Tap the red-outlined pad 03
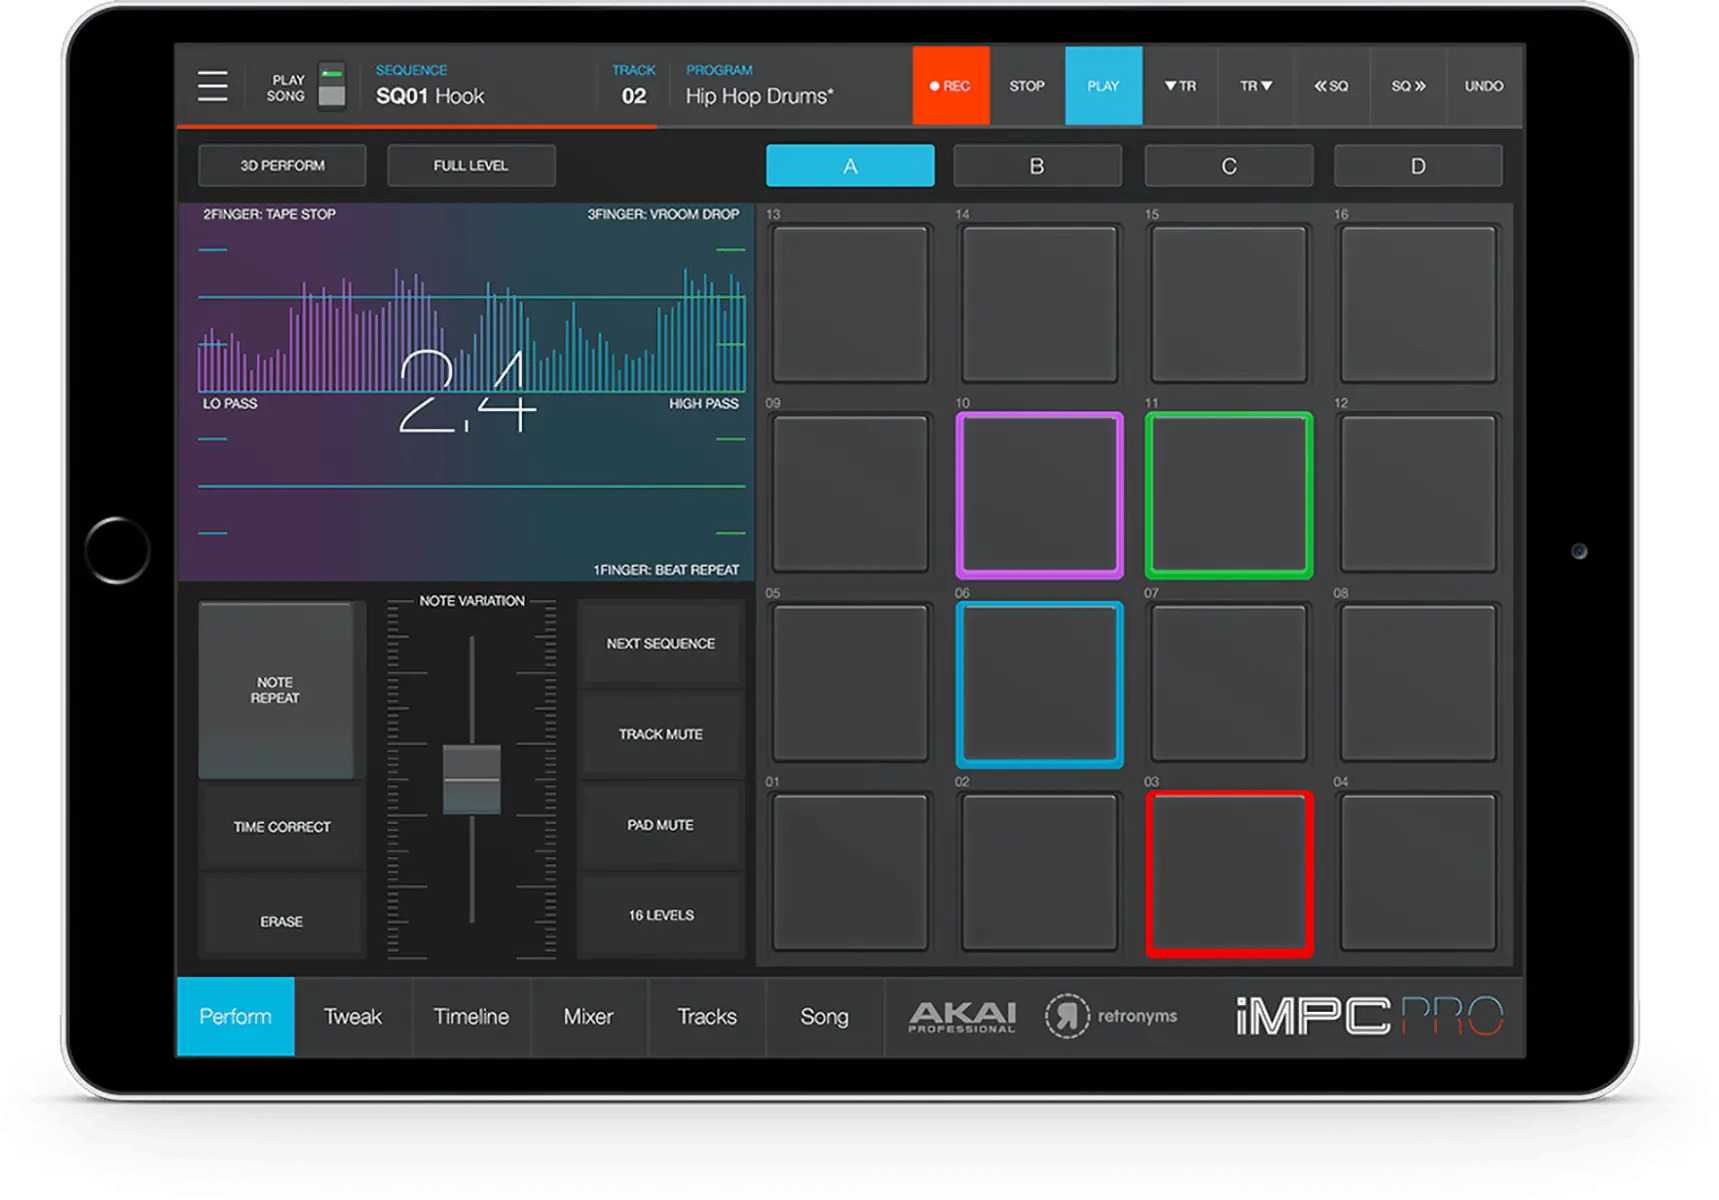1719x1200 pixels. pyautogui.click(x=1229, y=874)
